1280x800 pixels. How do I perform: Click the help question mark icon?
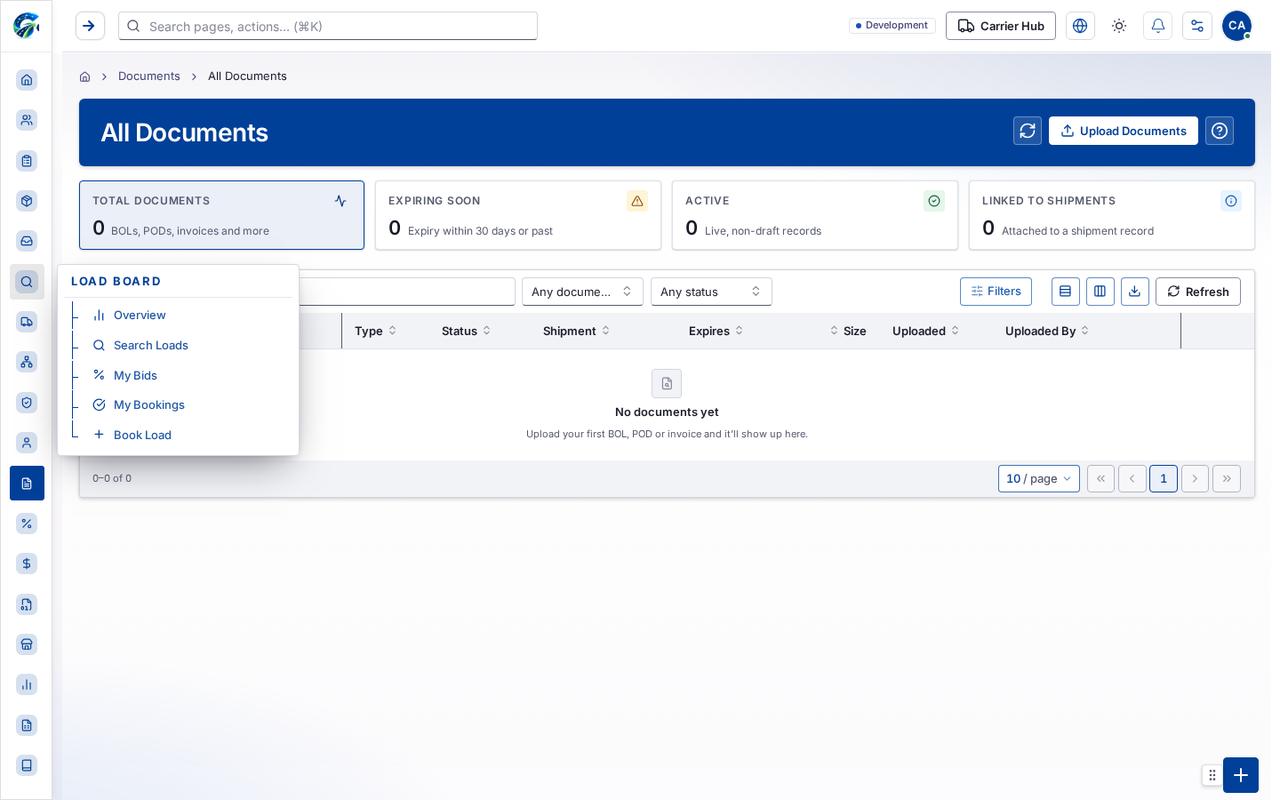(1219, 131)
